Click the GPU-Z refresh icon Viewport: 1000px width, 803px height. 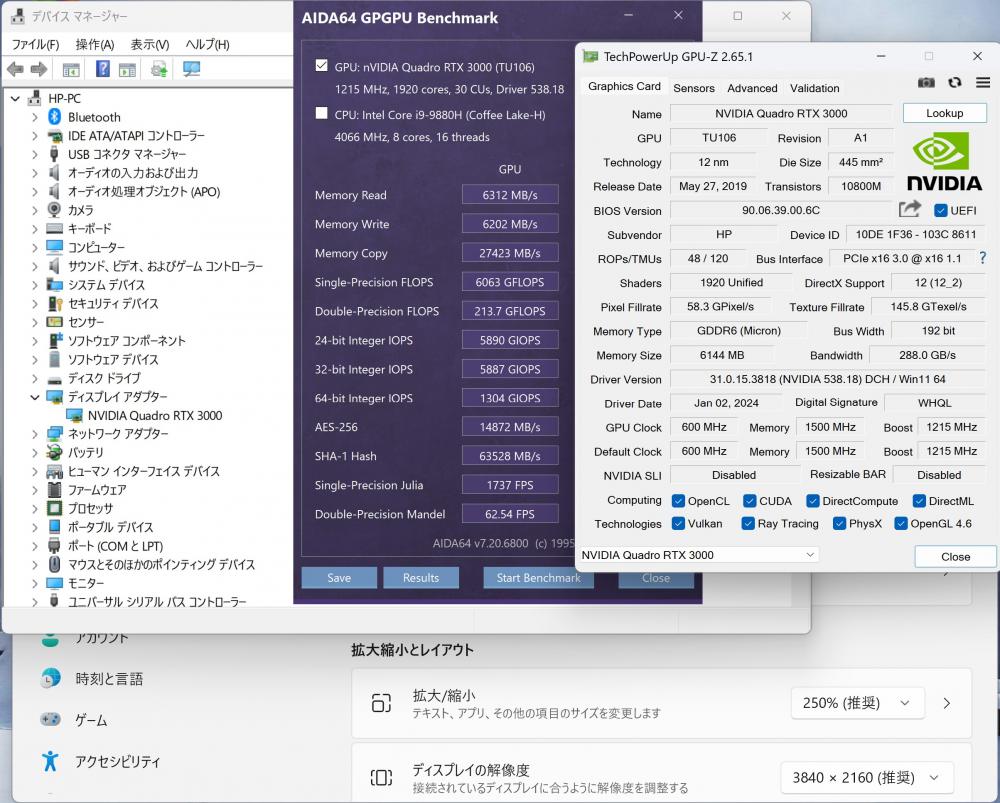[x=955, y=82]
